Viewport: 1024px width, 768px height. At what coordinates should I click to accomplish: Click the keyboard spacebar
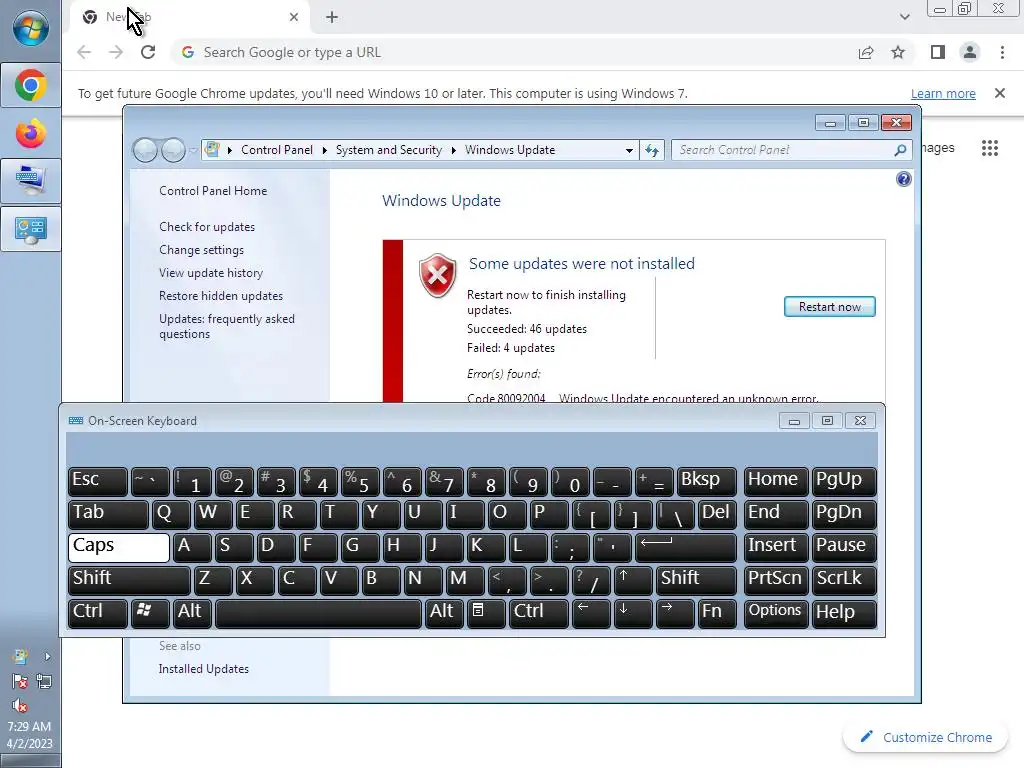[x=318, y=612]
